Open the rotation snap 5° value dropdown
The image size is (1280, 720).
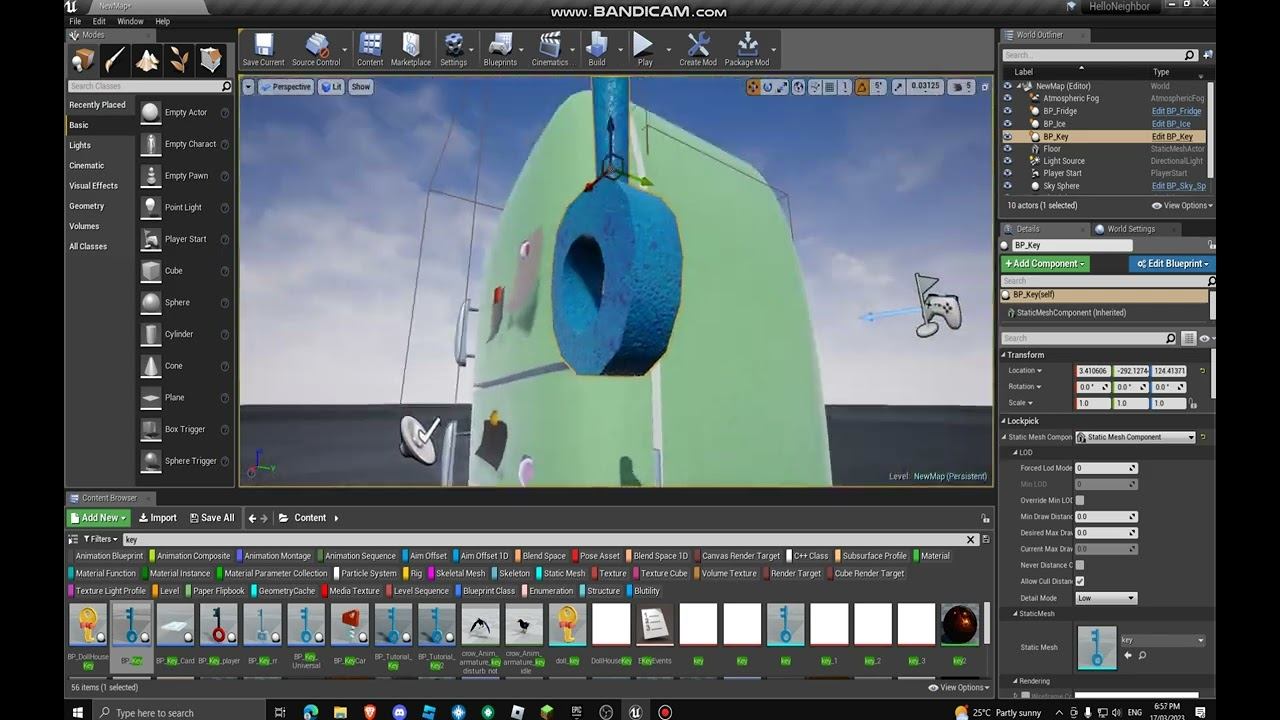(x=879, y=87)
